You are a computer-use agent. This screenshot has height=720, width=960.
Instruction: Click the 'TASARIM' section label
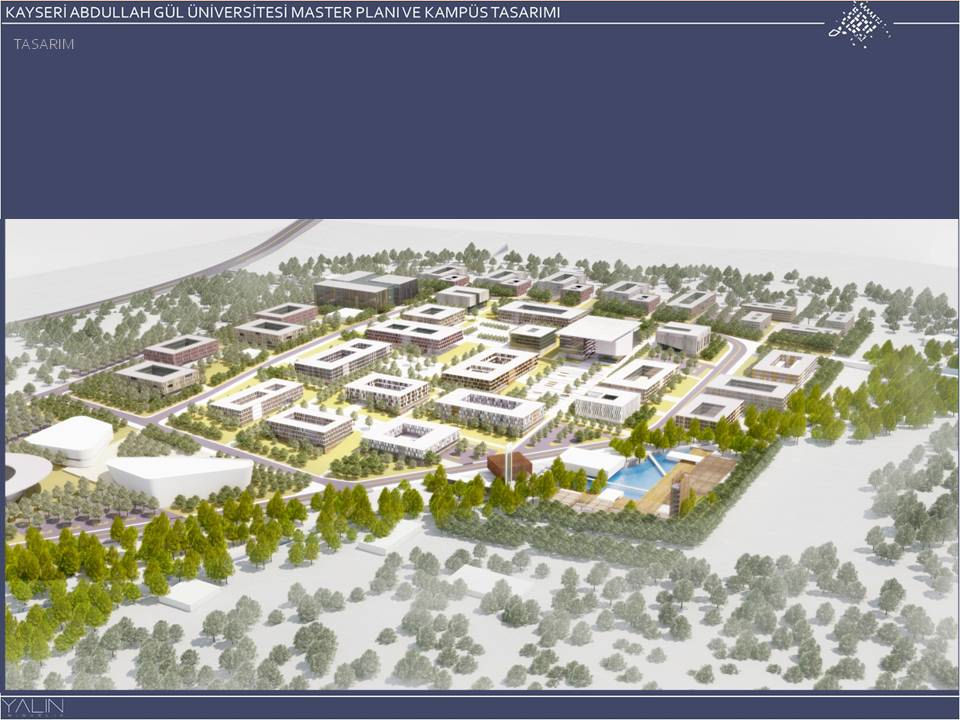pos(44,45)
